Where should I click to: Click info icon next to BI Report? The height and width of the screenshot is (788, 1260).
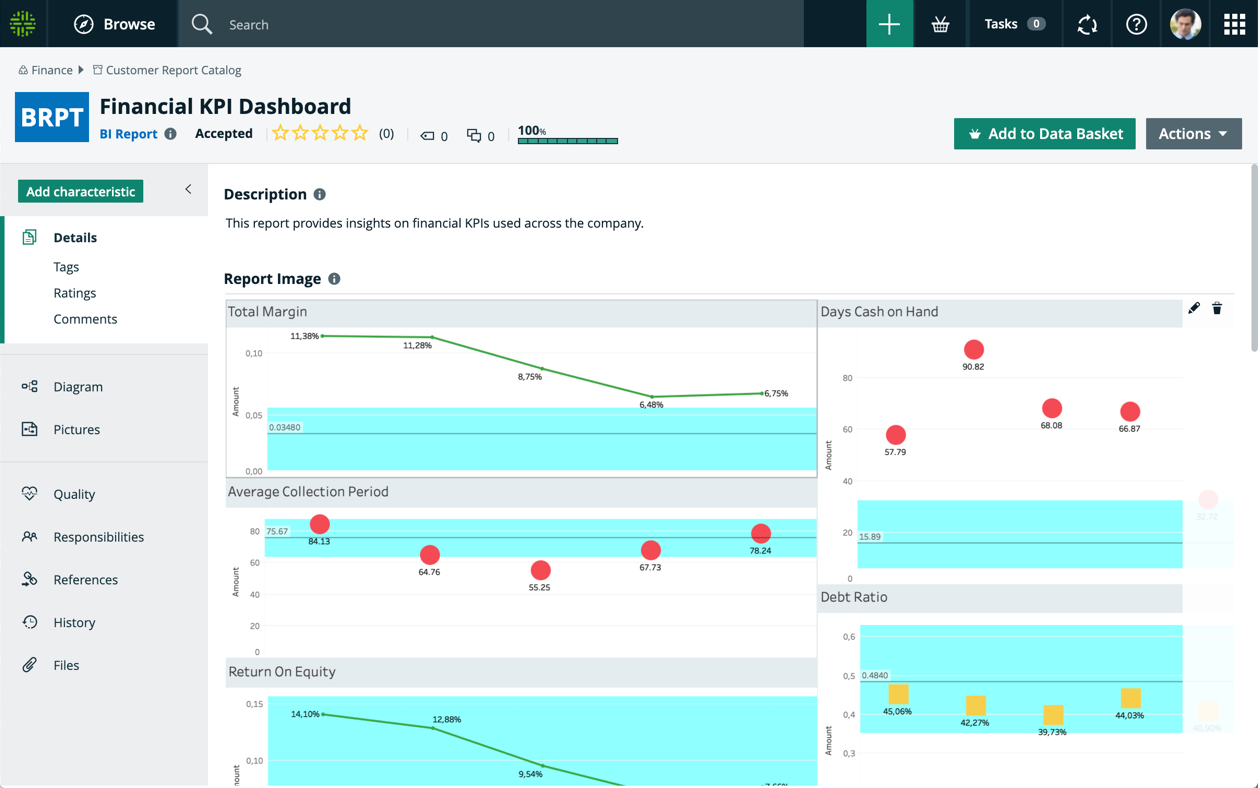[171, 134]
